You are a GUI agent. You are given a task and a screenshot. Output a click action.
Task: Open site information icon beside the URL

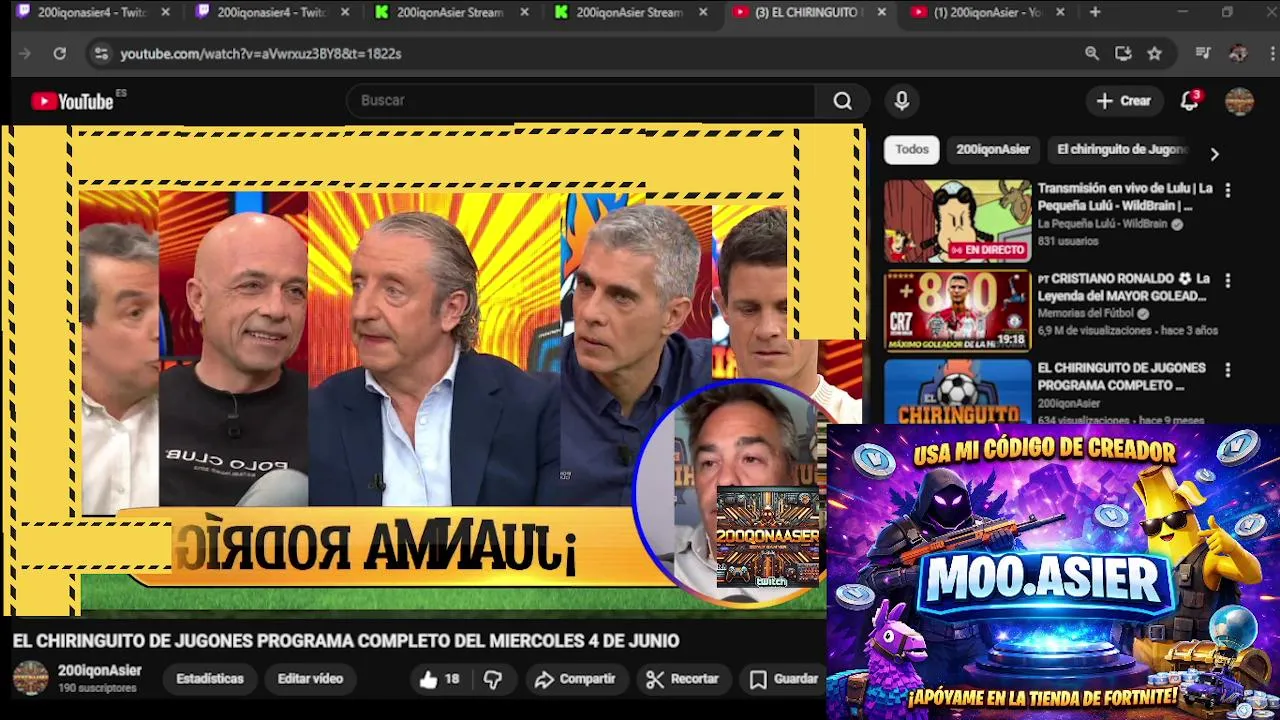(101, 54)
